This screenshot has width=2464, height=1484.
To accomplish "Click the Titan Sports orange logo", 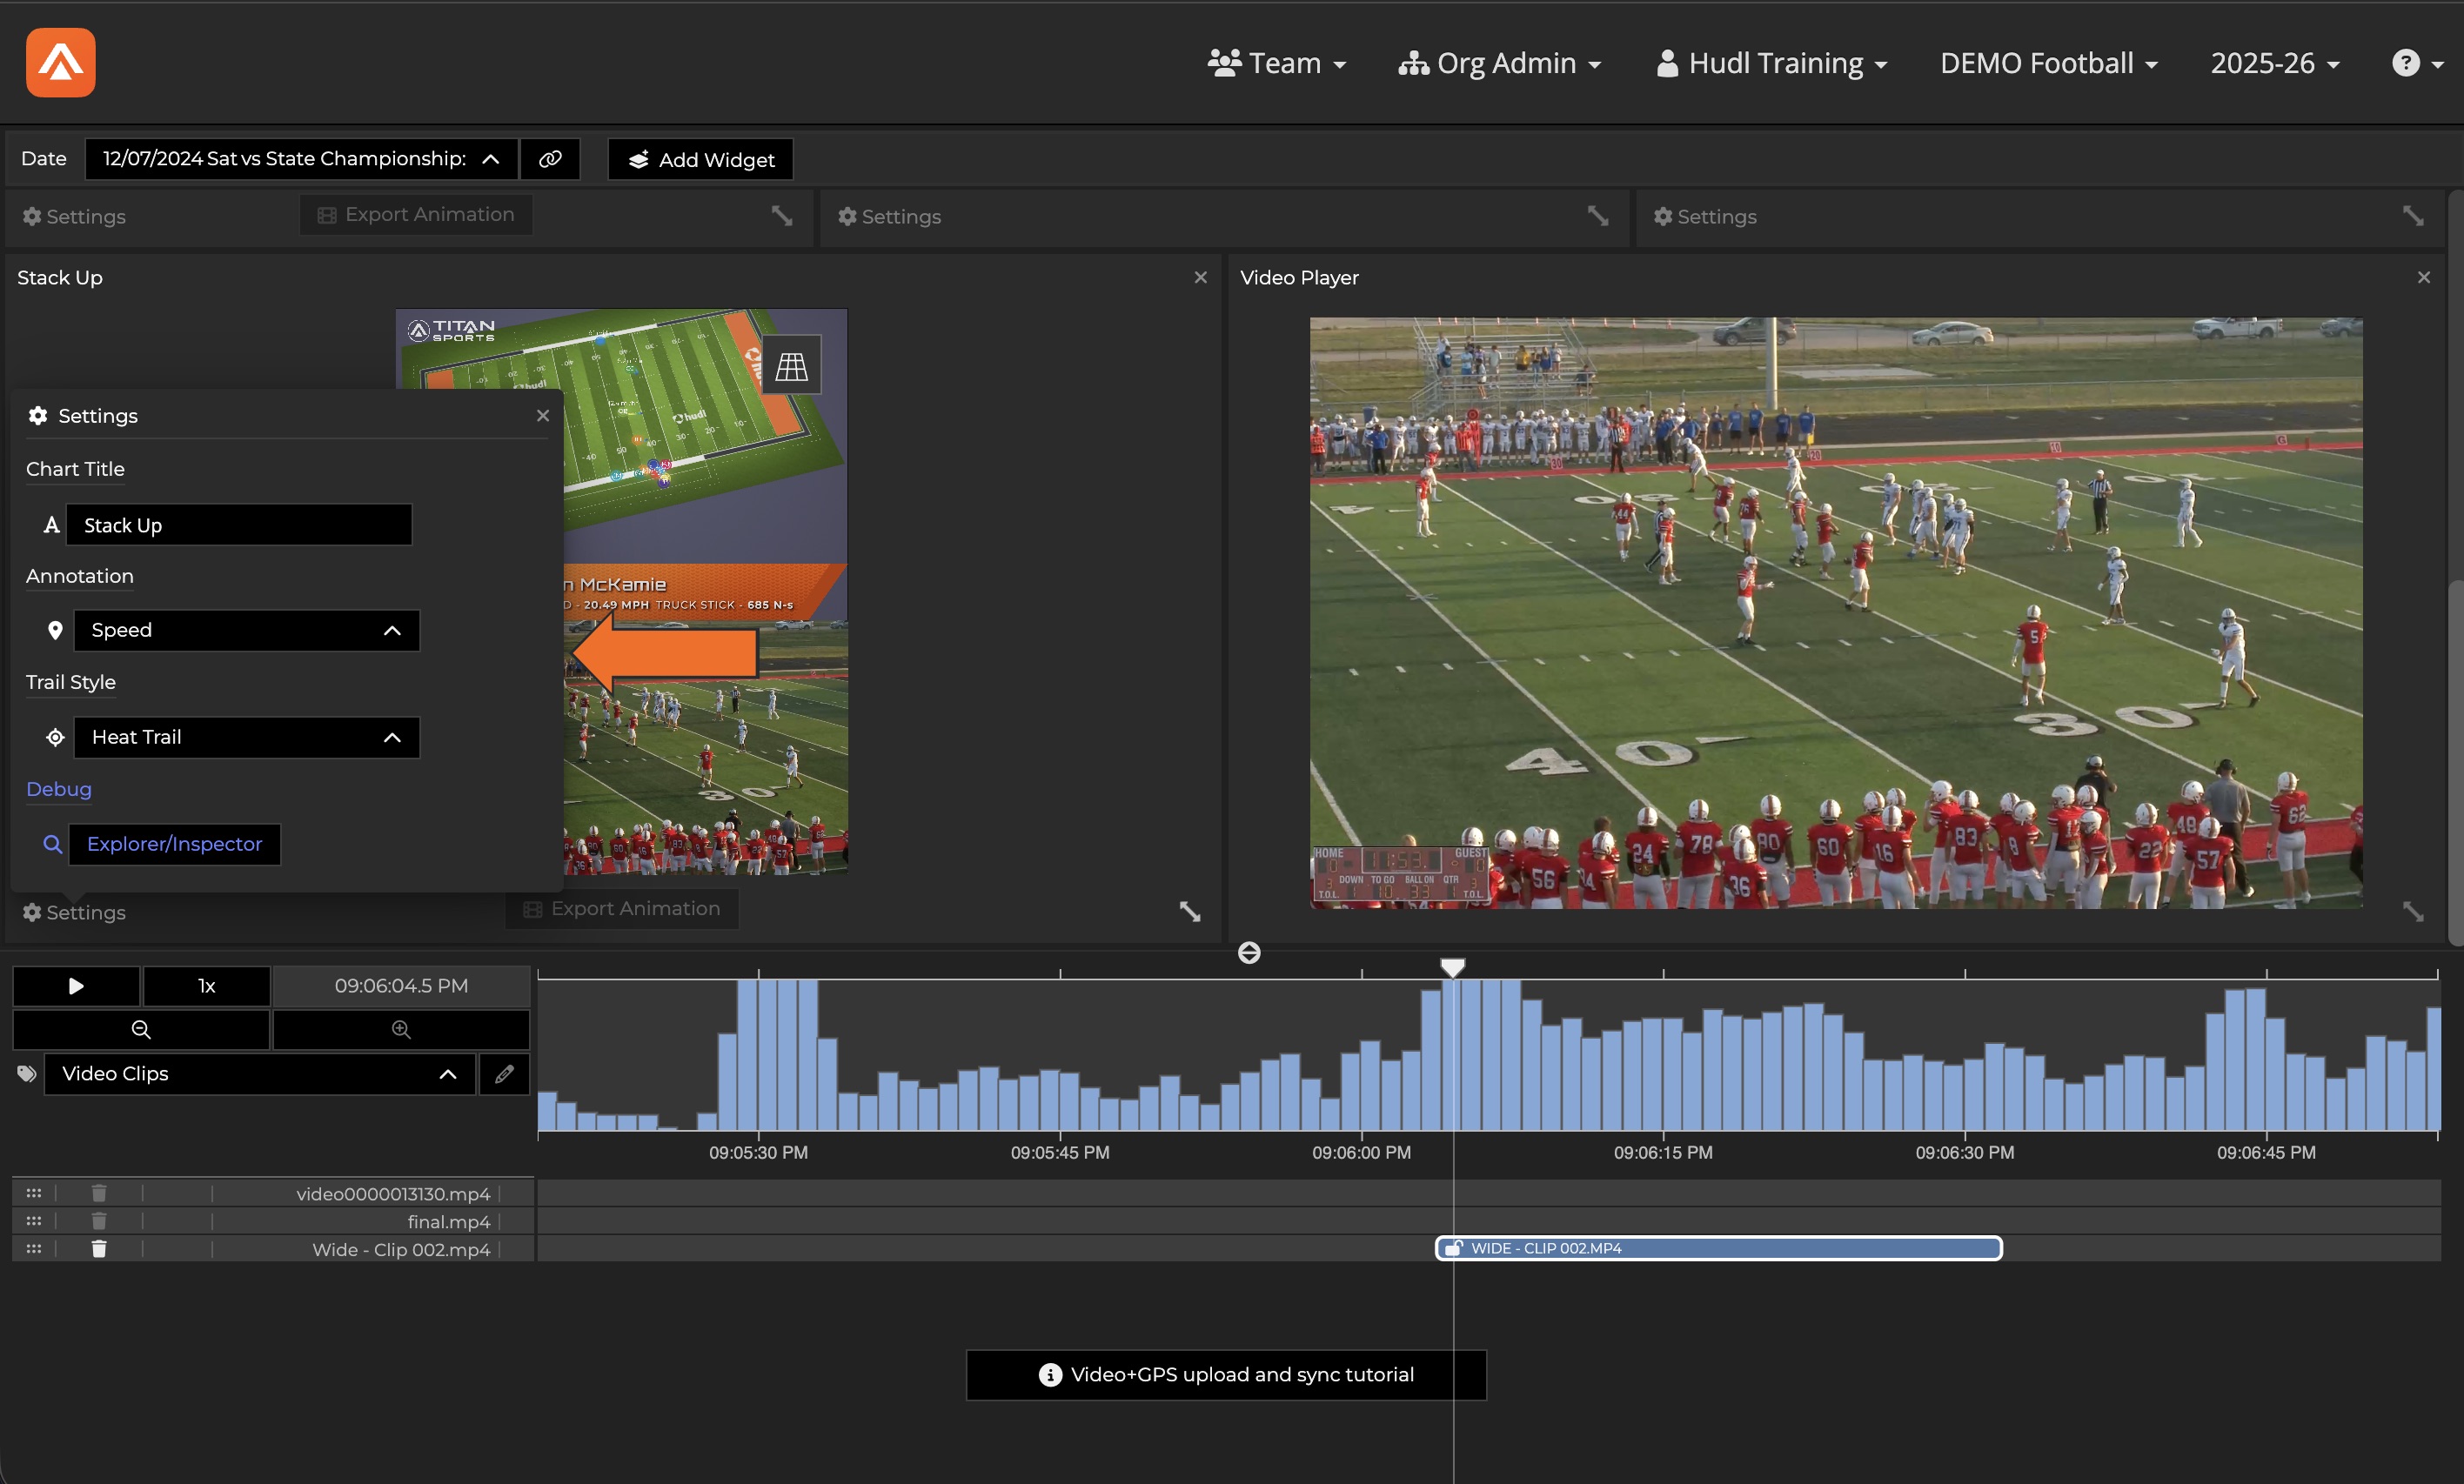I will 61,63.
